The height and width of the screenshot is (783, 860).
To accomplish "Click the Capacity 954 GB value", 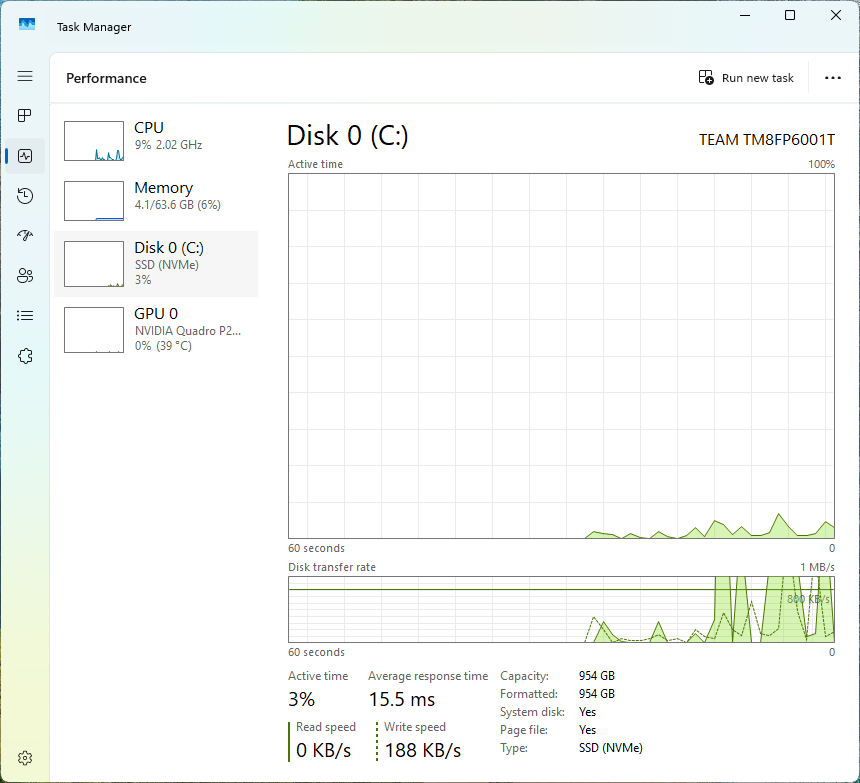I will click(597, 676).
